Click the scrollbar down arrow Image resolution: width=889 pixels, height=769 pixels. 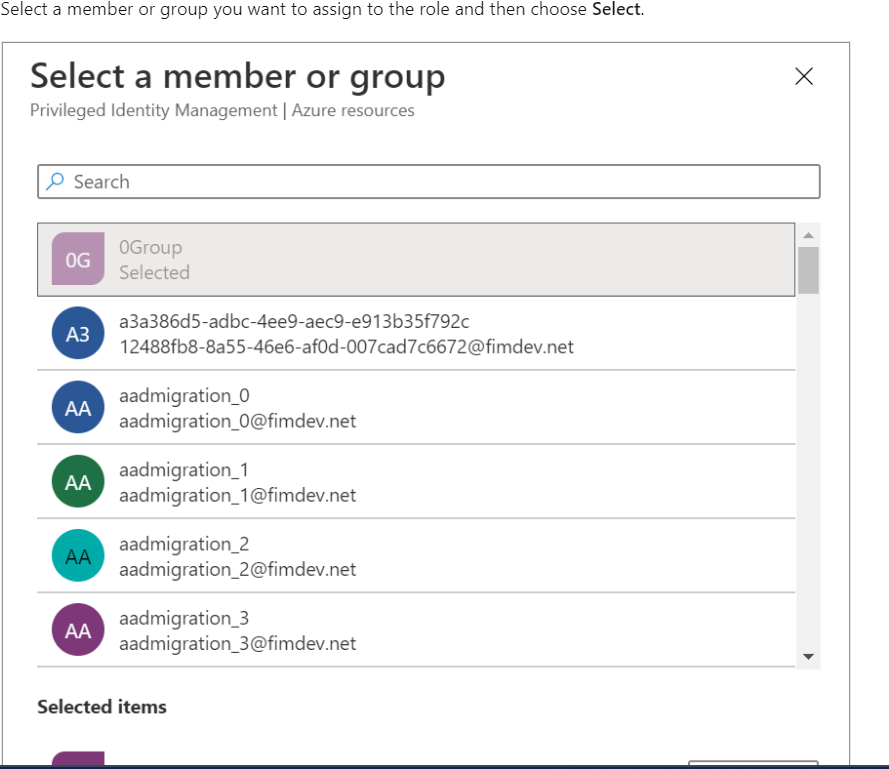[807, 656]
